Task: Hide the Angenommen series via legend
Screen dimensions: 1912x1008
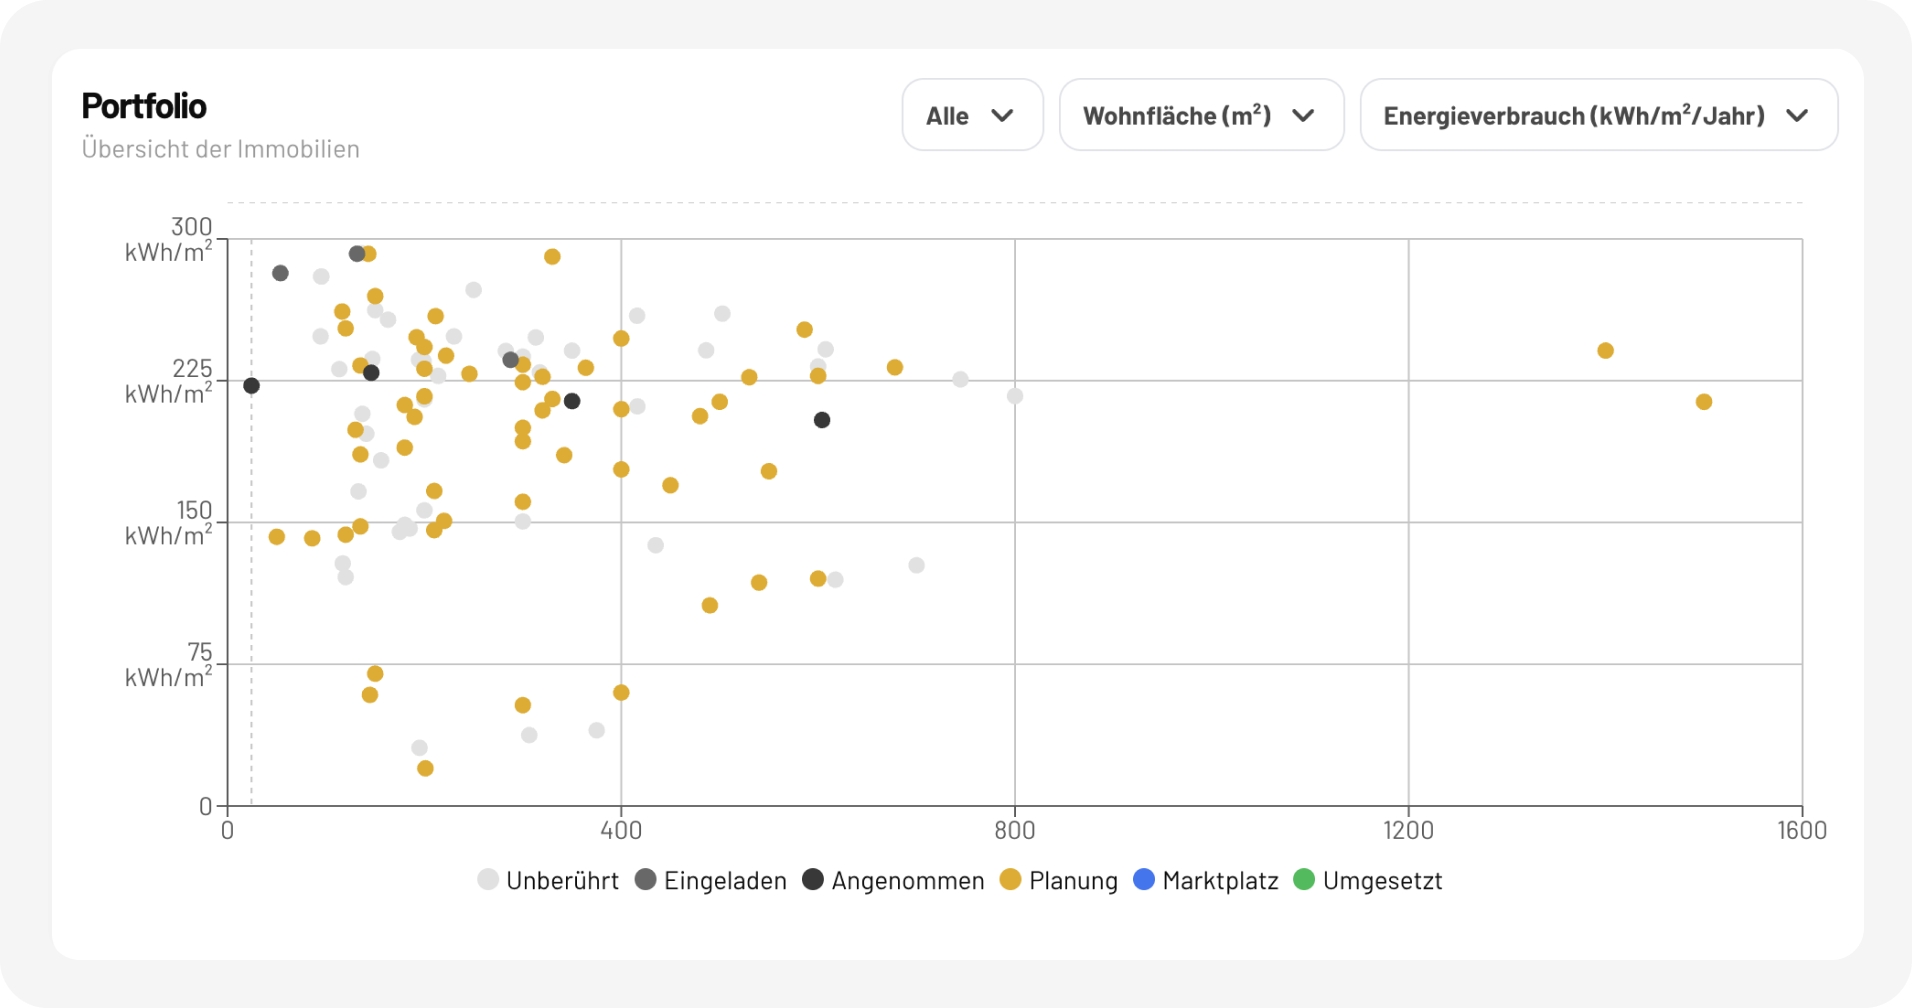Action: pos(893,880)
